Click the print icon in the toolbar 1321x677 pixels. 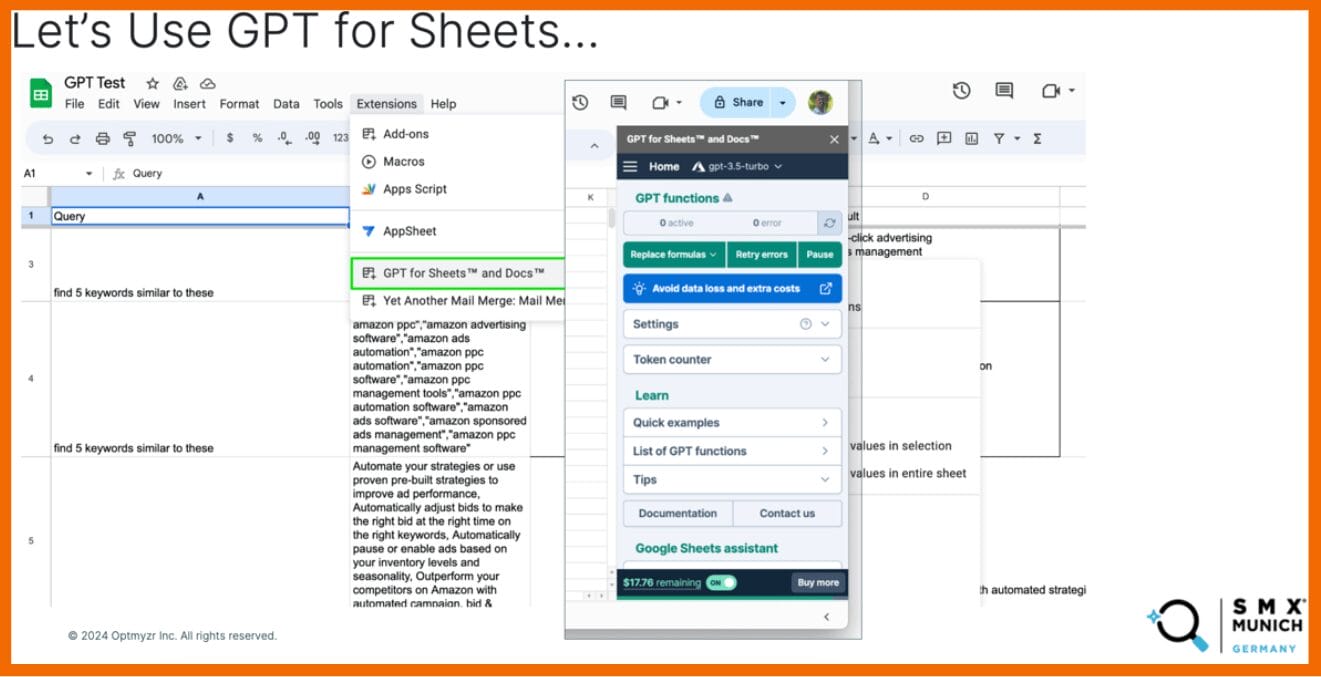[x=102, y=139]
